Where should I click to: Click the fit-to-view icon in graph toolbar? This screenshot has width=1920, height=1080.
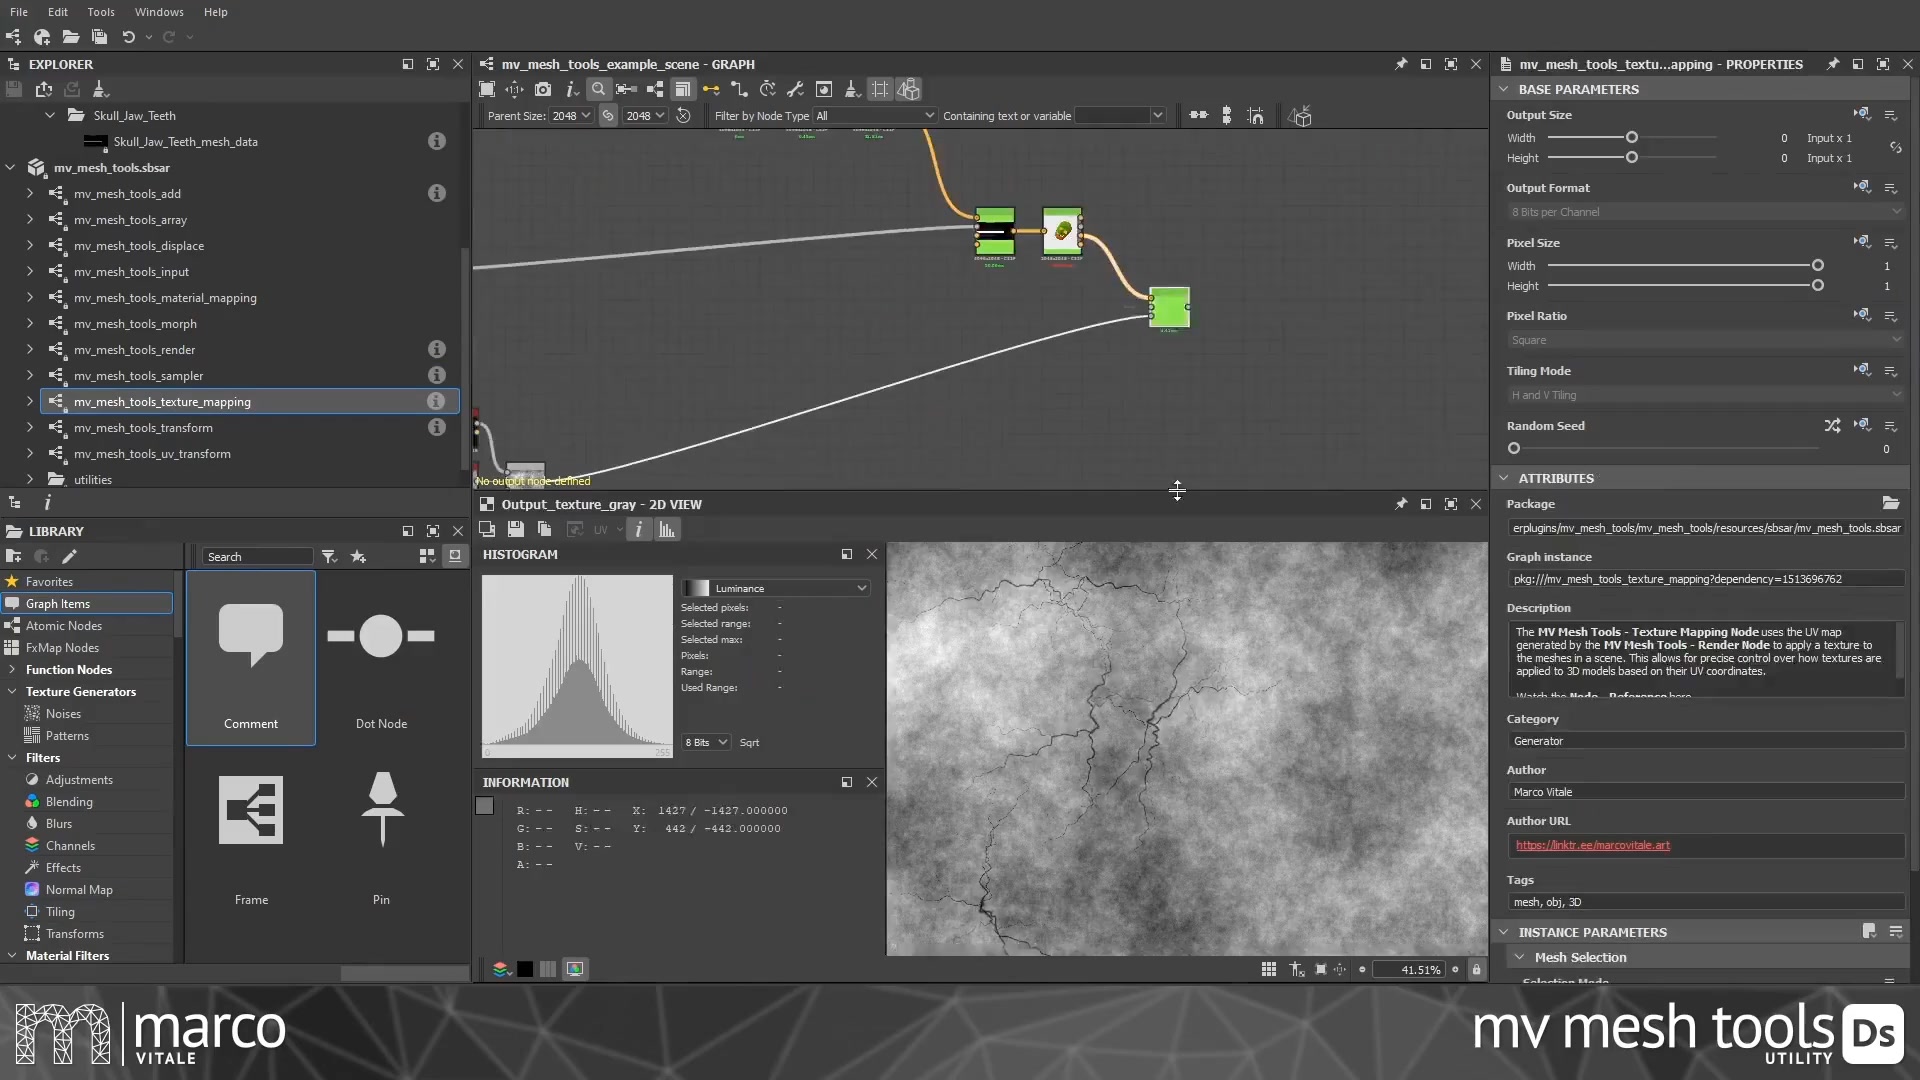[x=487, y=90]
